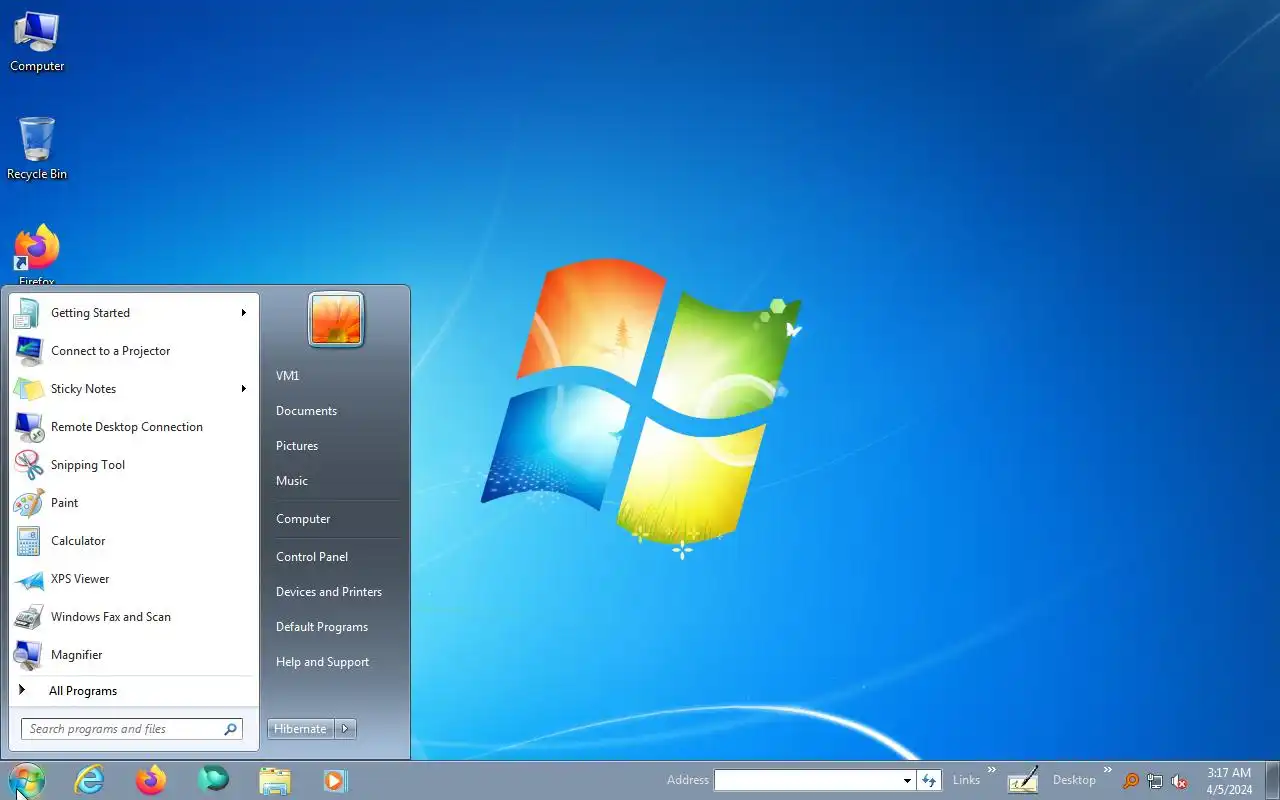1280x800 pixels.
Task: Click the muted volume tray icon
Action: [x=1179, y=781]
